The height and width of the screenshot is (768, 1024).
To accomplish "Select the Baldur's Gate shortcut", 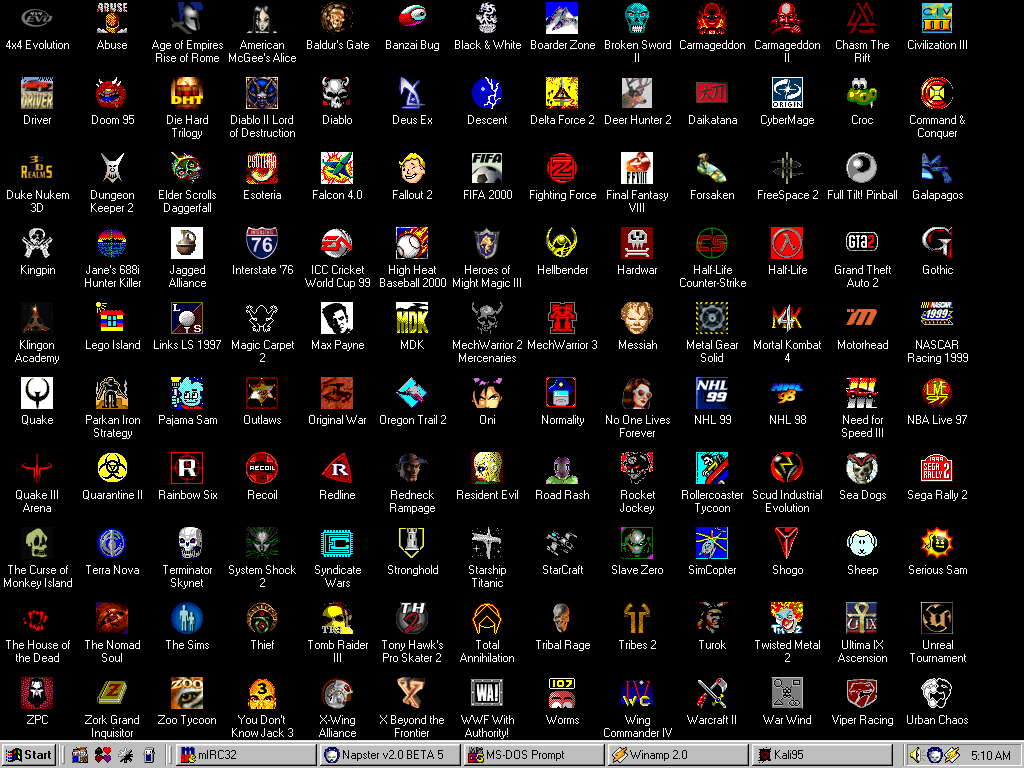I will pos(337,18).
